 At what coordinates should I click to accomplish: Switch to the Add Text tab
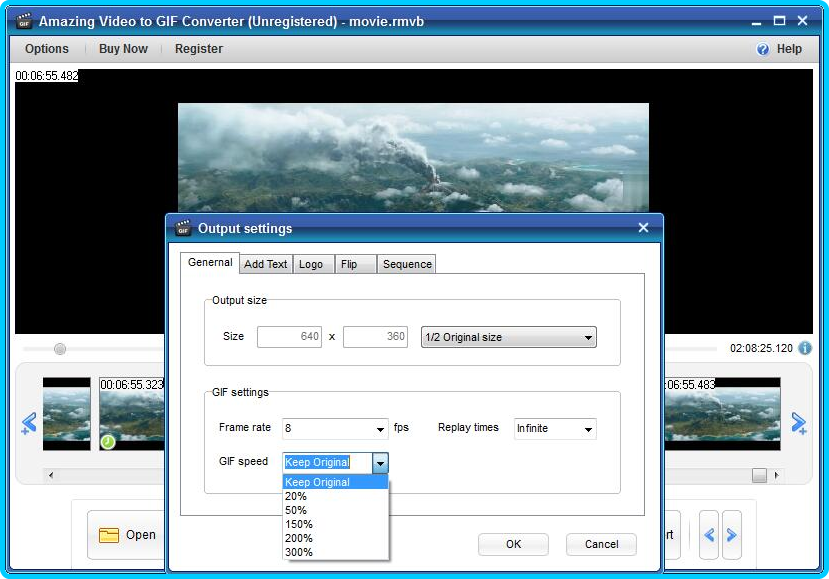[265, 264]
